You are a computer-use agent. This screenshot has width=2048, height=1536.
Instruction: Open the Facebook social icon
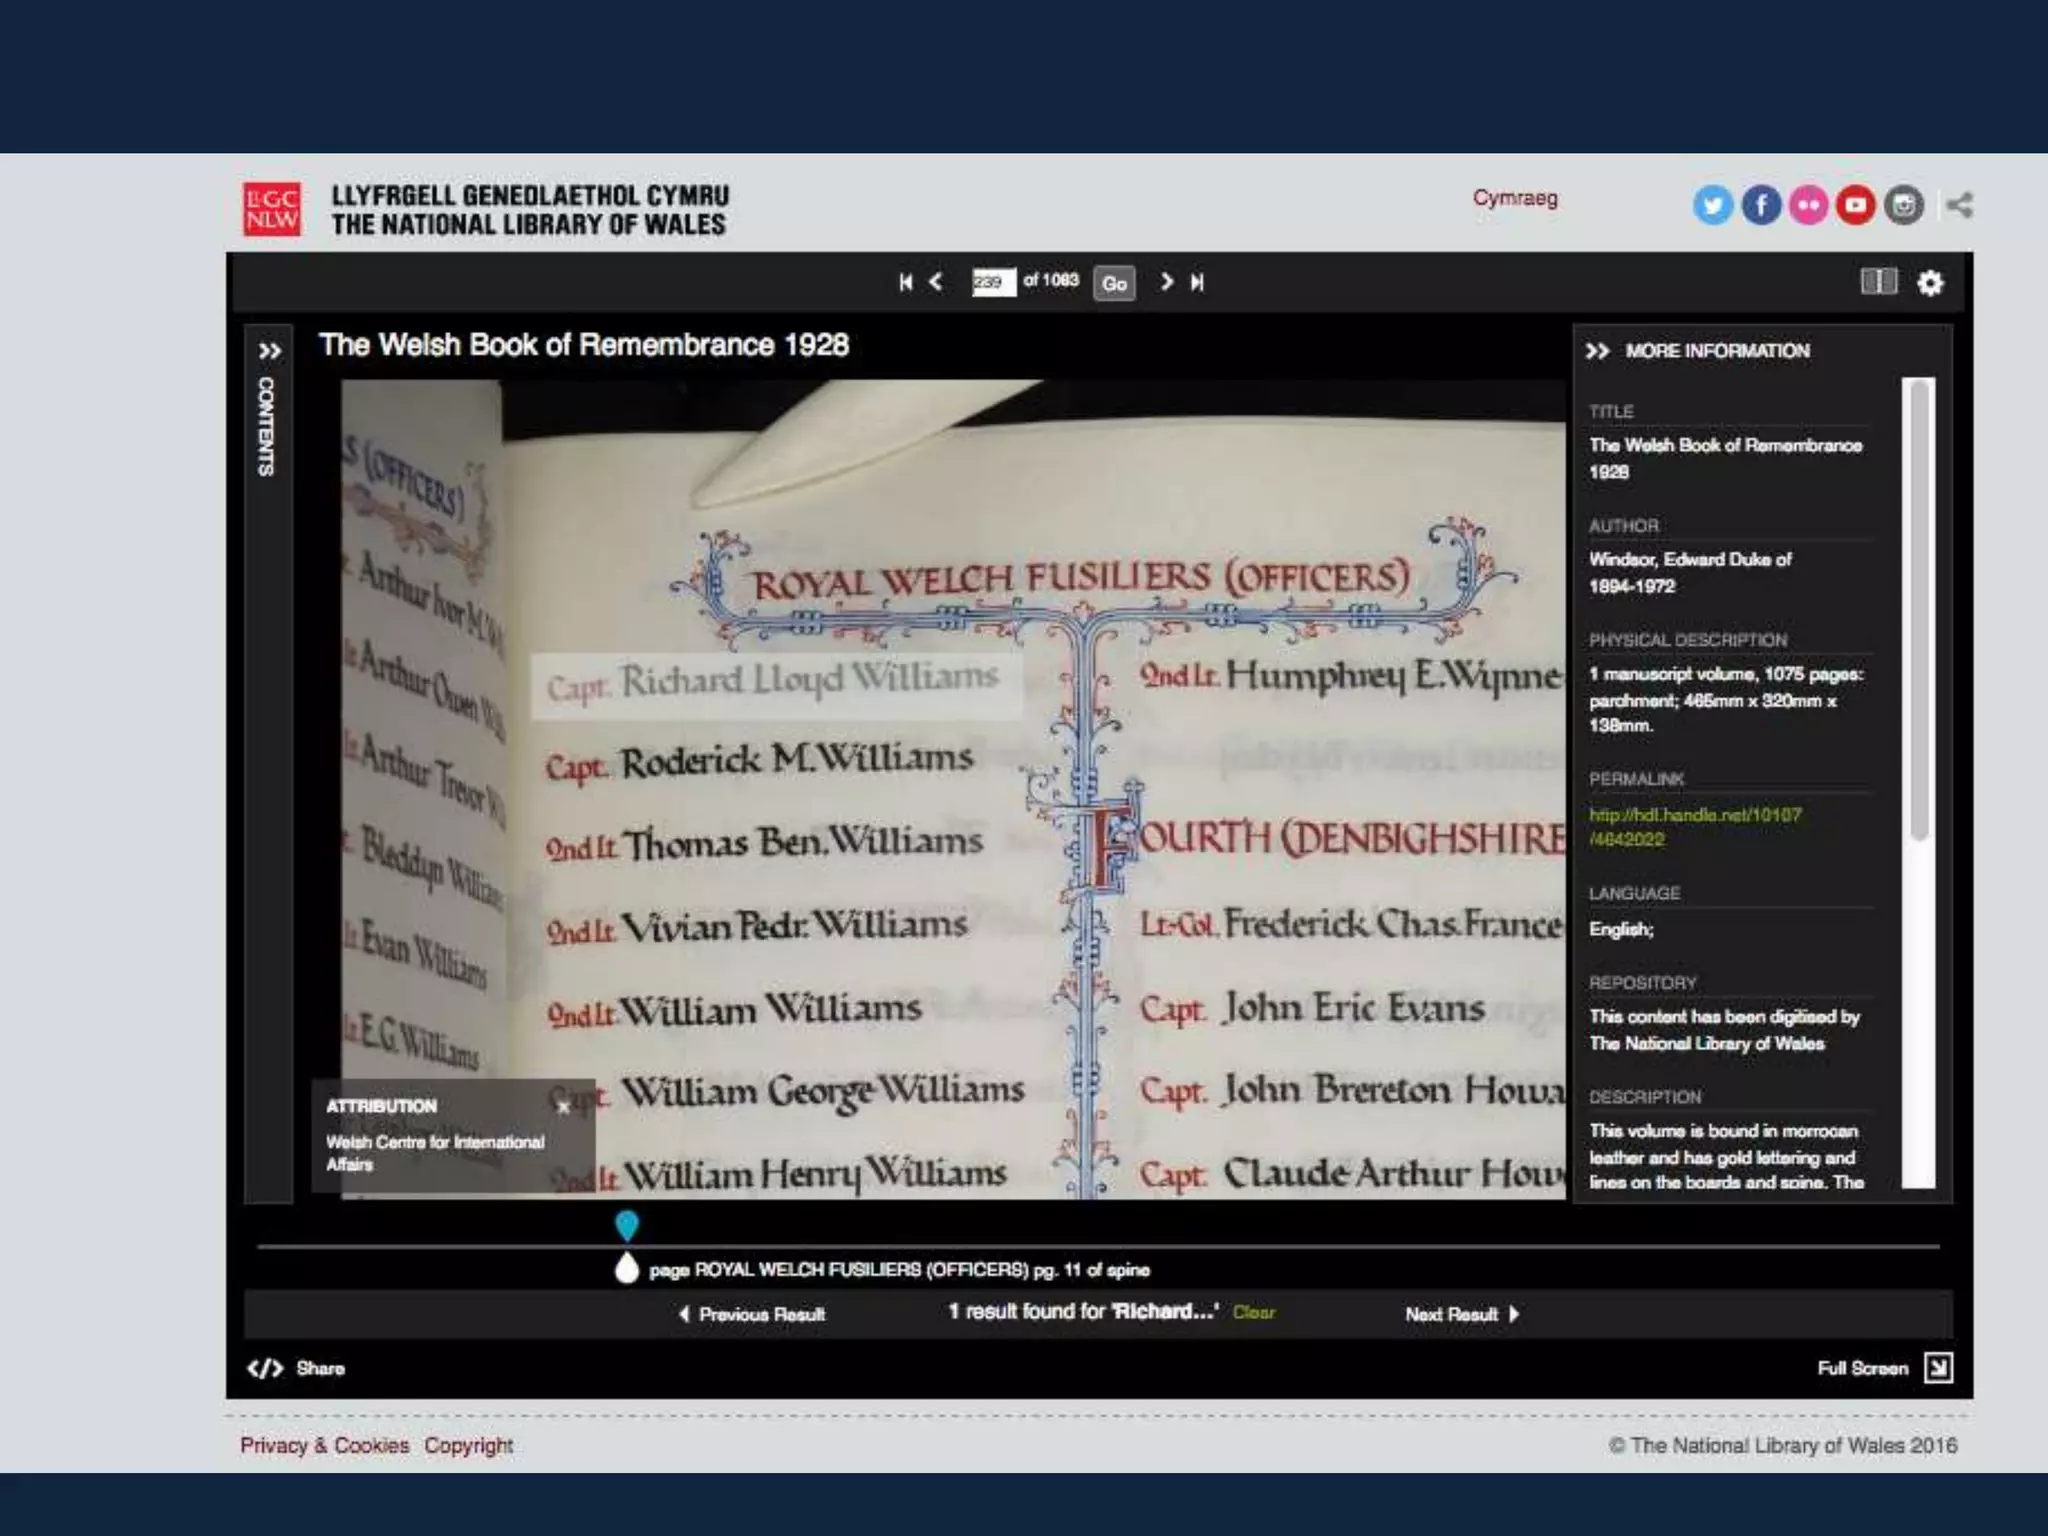[1760, 206]
